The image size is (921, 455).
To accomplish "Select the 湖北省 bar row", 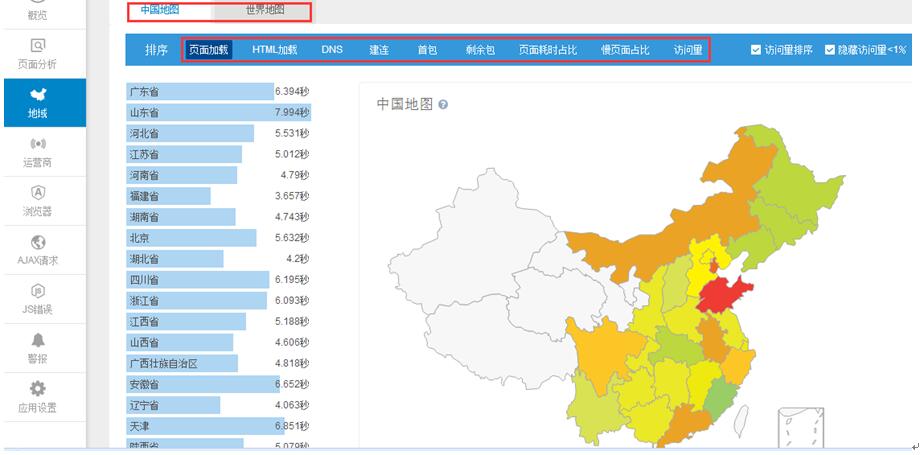I will (x=219, y=259).
